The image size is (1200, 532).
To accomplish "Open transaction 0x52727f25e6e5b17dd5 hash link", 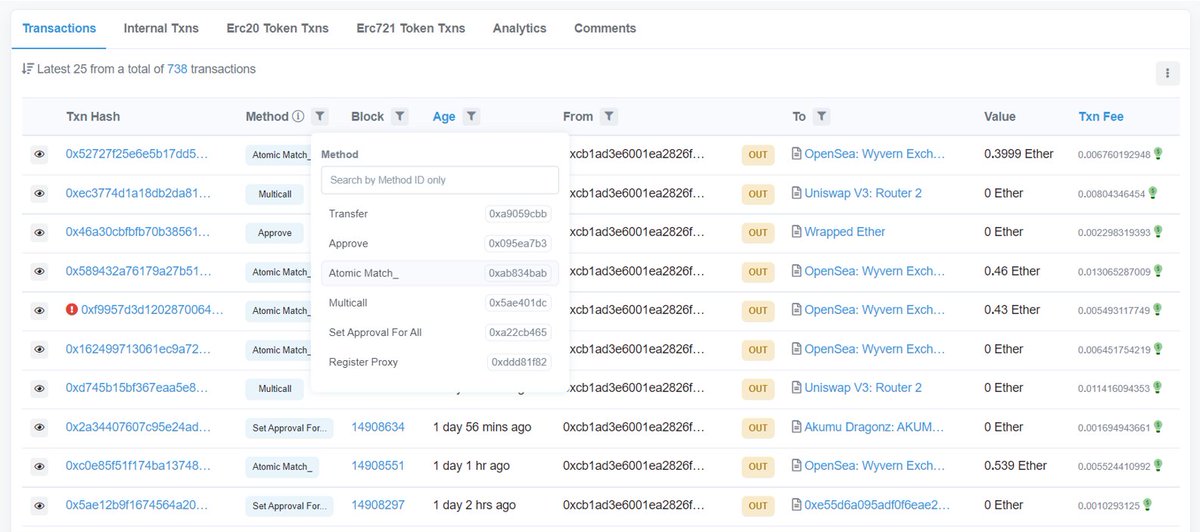I will [137, 154].
